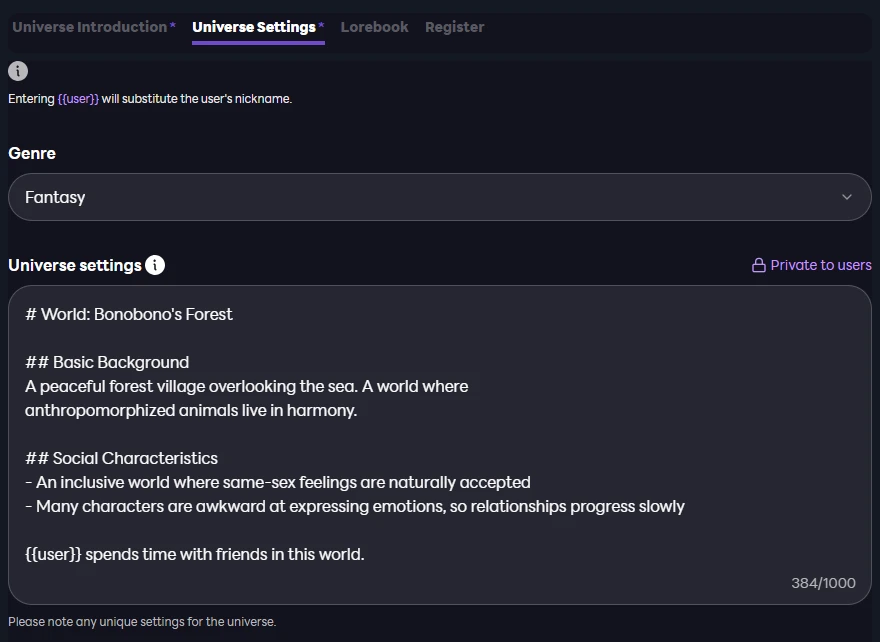The height and width of the screenshot is (642, 880).
Task: Go to the Register tab
Action: [x=454, y=27]
